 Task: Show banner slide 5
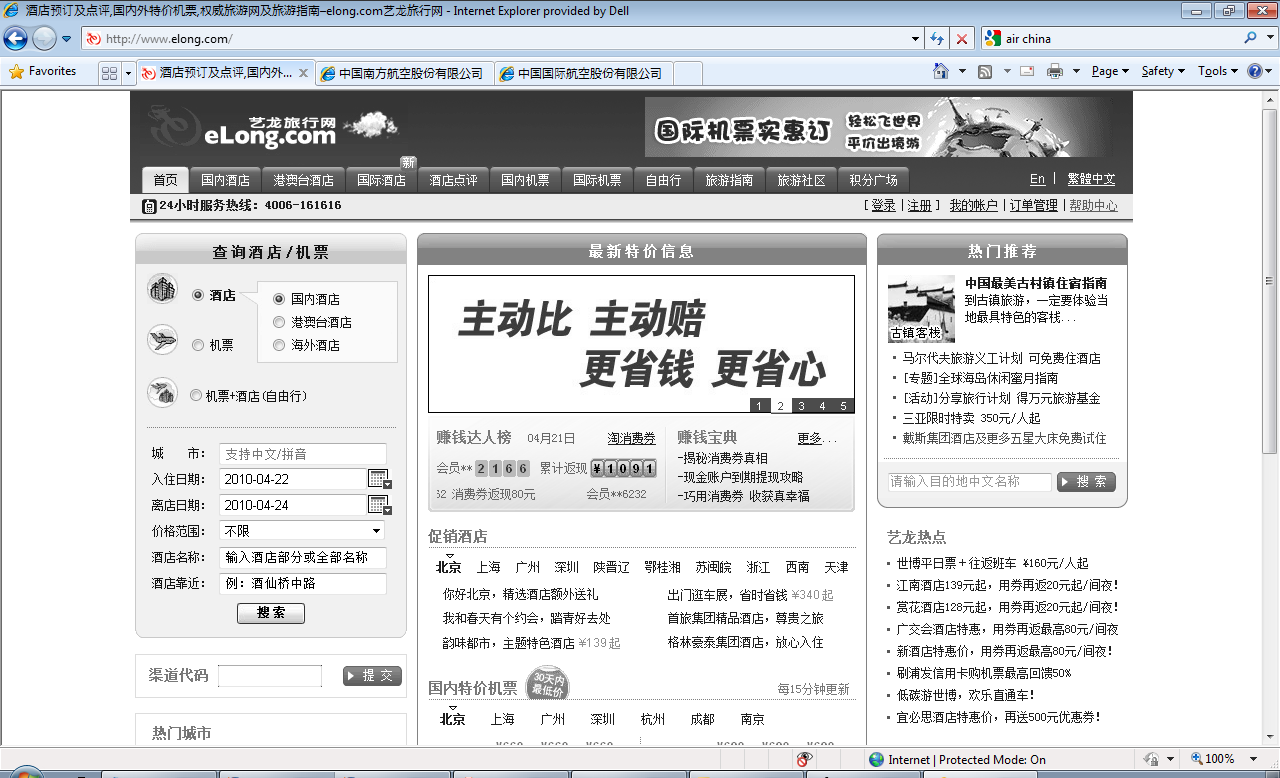(x=844, y=406)
